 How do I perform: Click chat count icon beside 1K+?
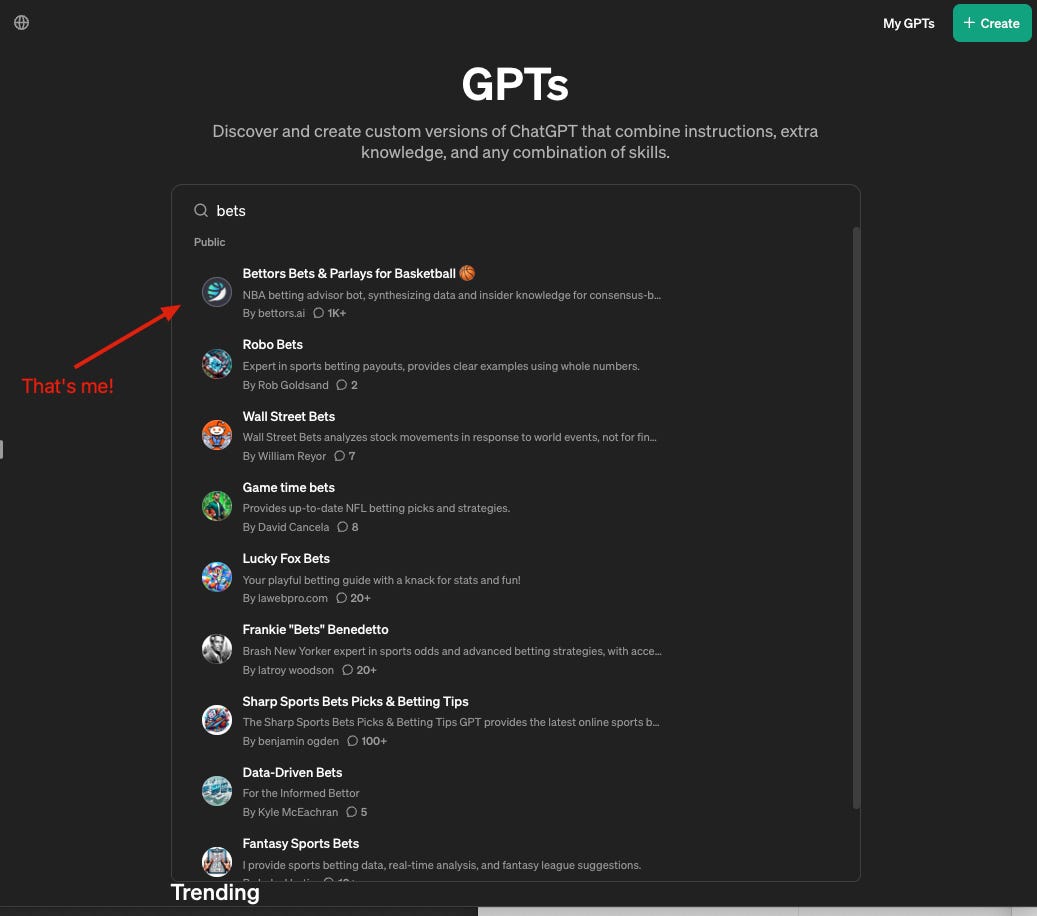click(318, 313)
